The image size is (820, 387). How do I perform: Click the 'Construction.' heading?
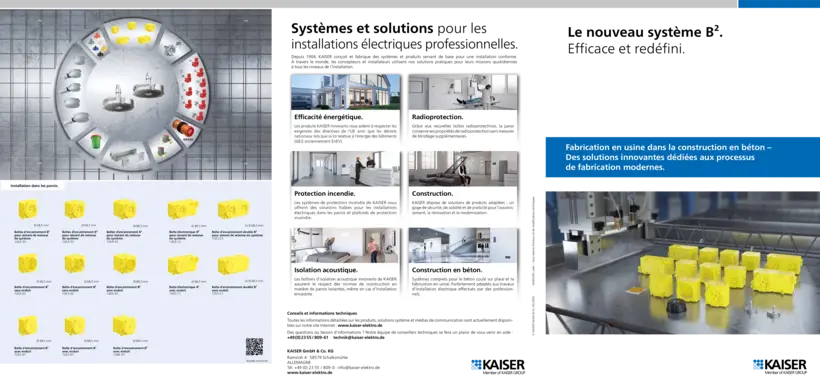(432, 194)
